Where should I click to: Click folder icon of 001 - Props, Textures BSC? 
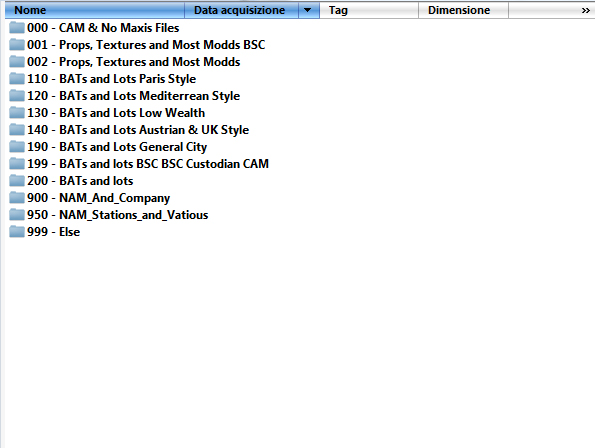click(17, 45)
